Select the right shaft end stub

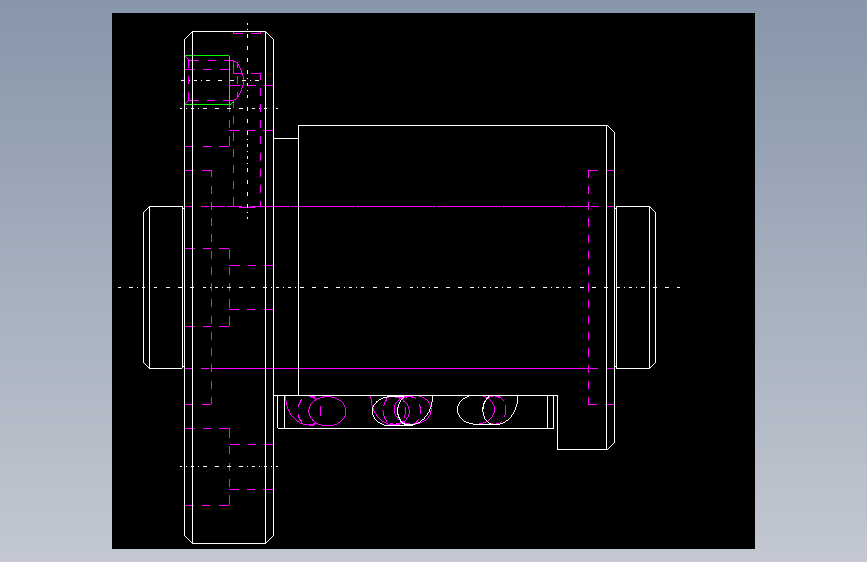[x=635, y=287]
